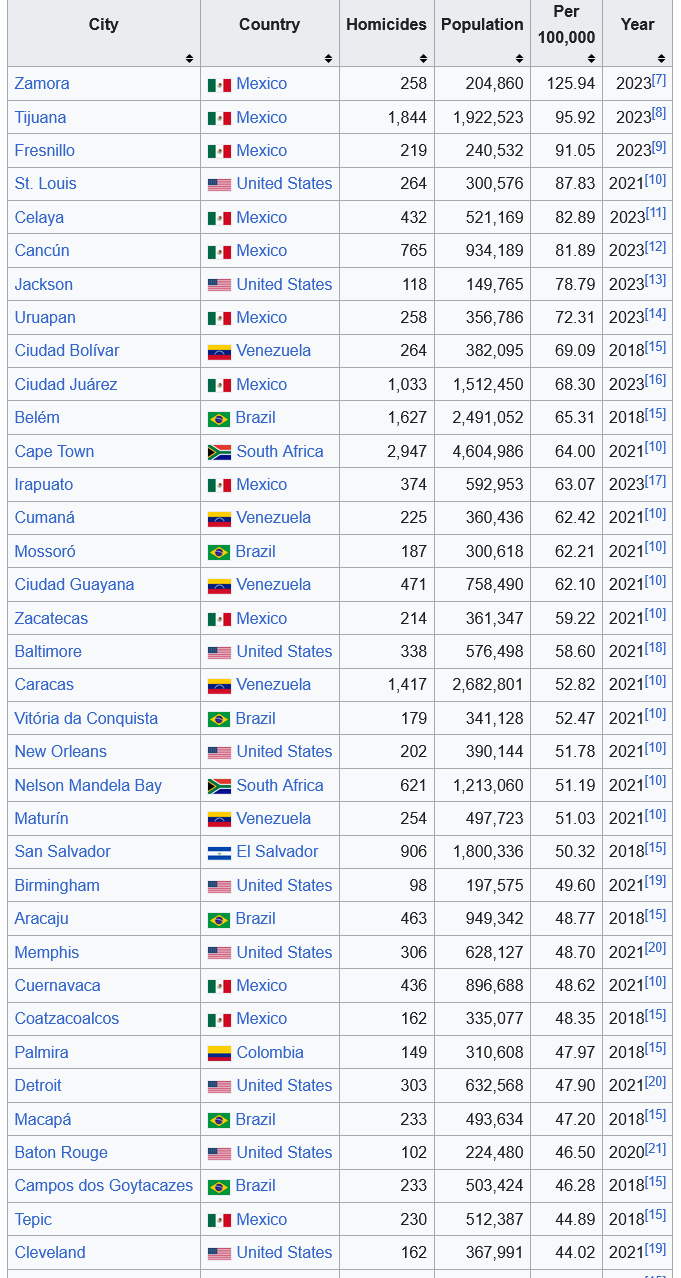Sort table by Per 100,000 column arrows
This screenshot has height=1278, width=681.
(x=591, y=58)
